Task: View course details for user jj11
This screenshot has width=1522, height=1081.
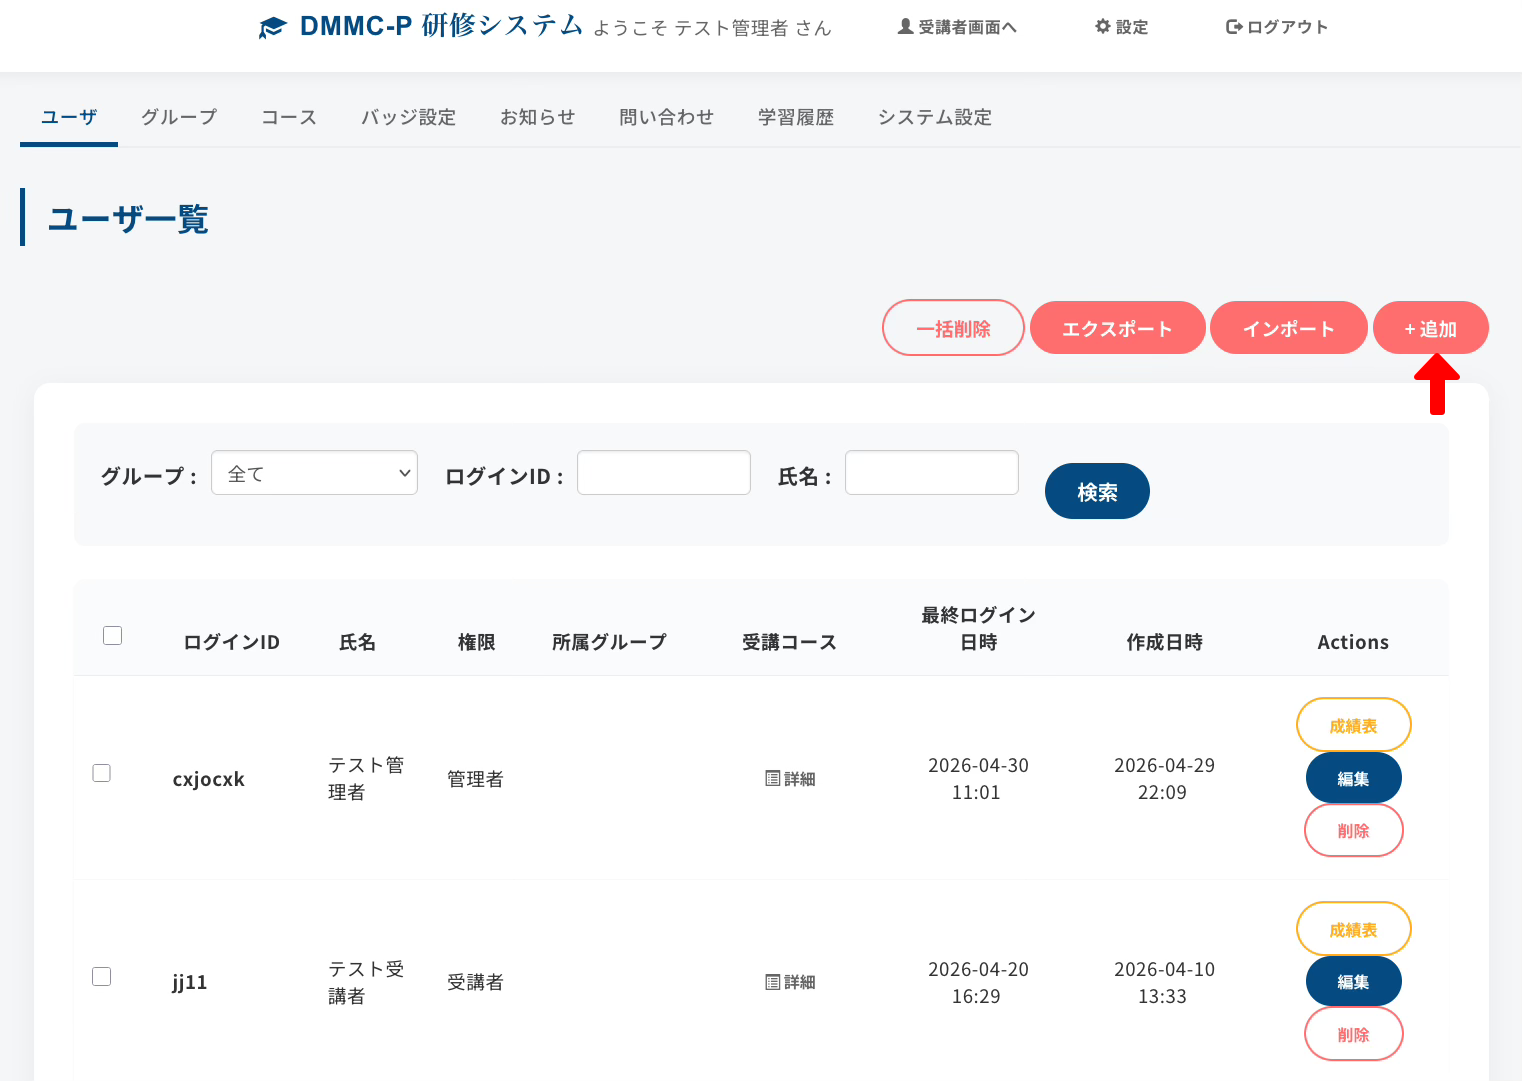Action: pyautogui.click(x=790, y=983)
